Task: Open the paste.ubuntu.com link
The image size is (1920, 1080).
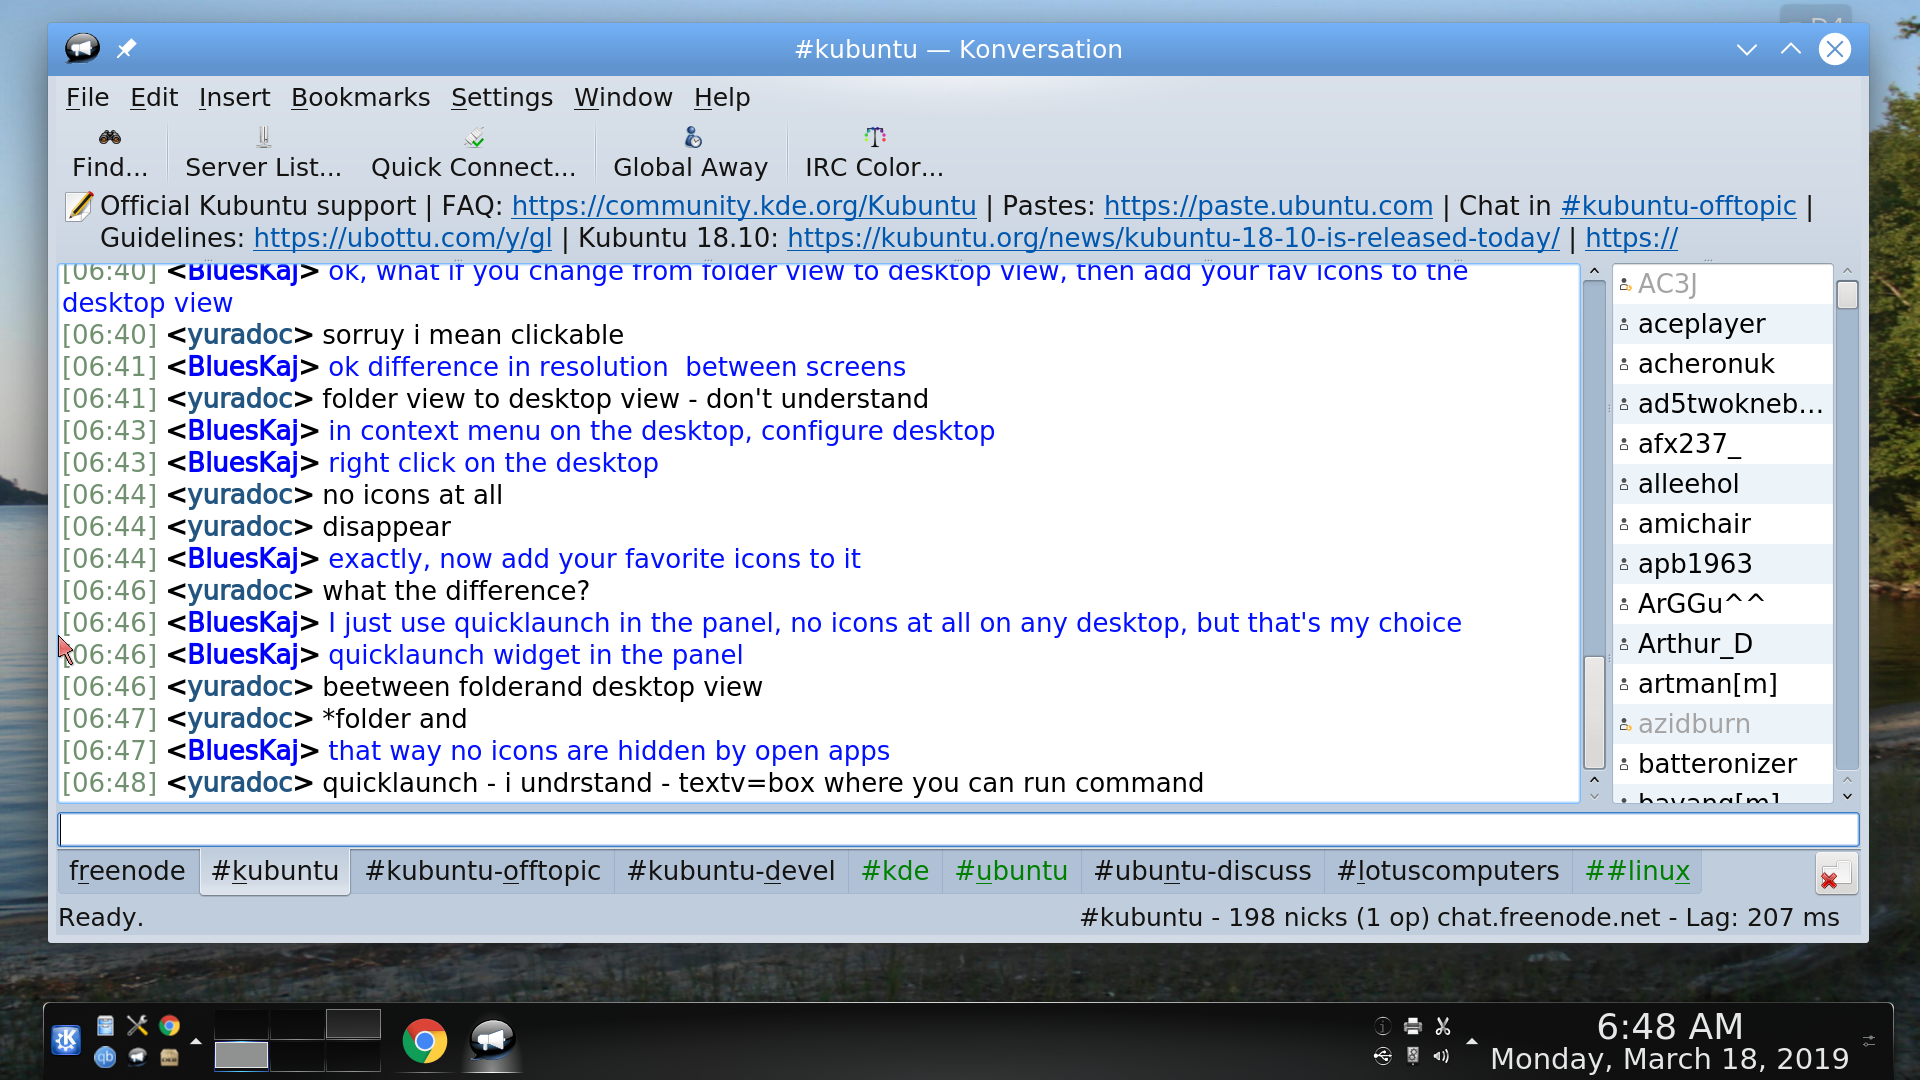Action: [x=1268, y=206]
